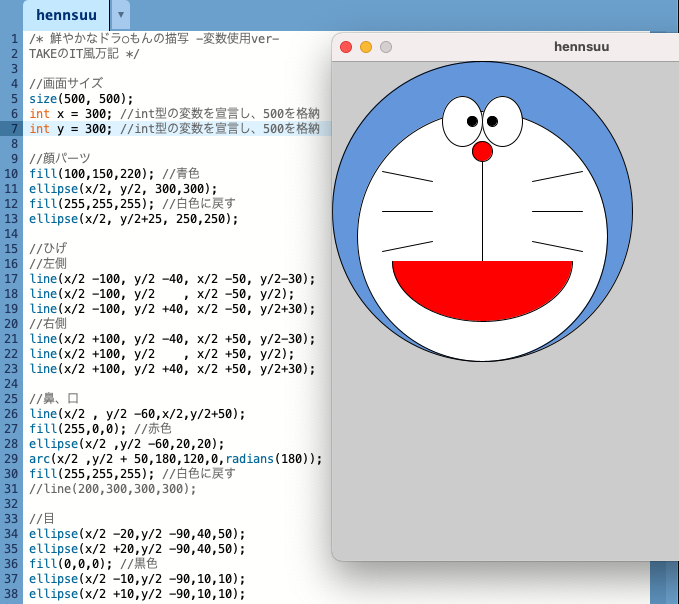
Task: Click the ellipse(x/2, y/2, 300,300); line
Action: (123, 189)
